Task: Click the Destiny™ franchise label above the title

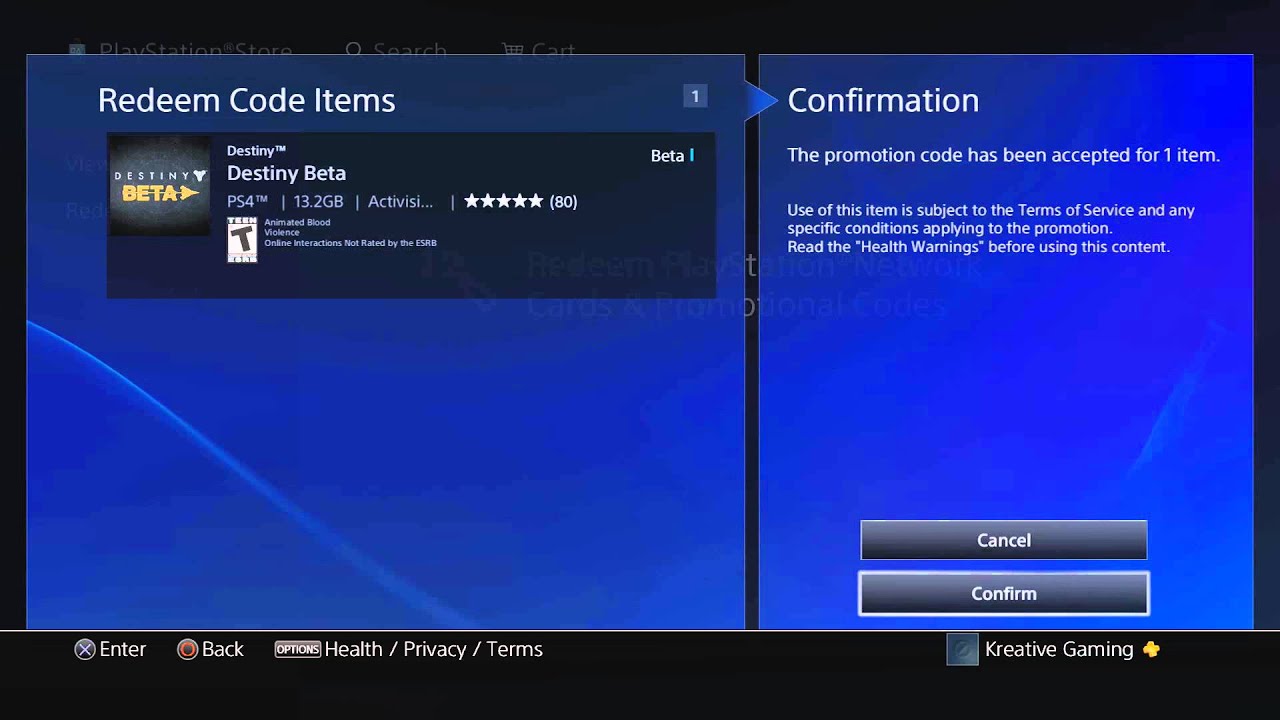Action: [256, 150]
